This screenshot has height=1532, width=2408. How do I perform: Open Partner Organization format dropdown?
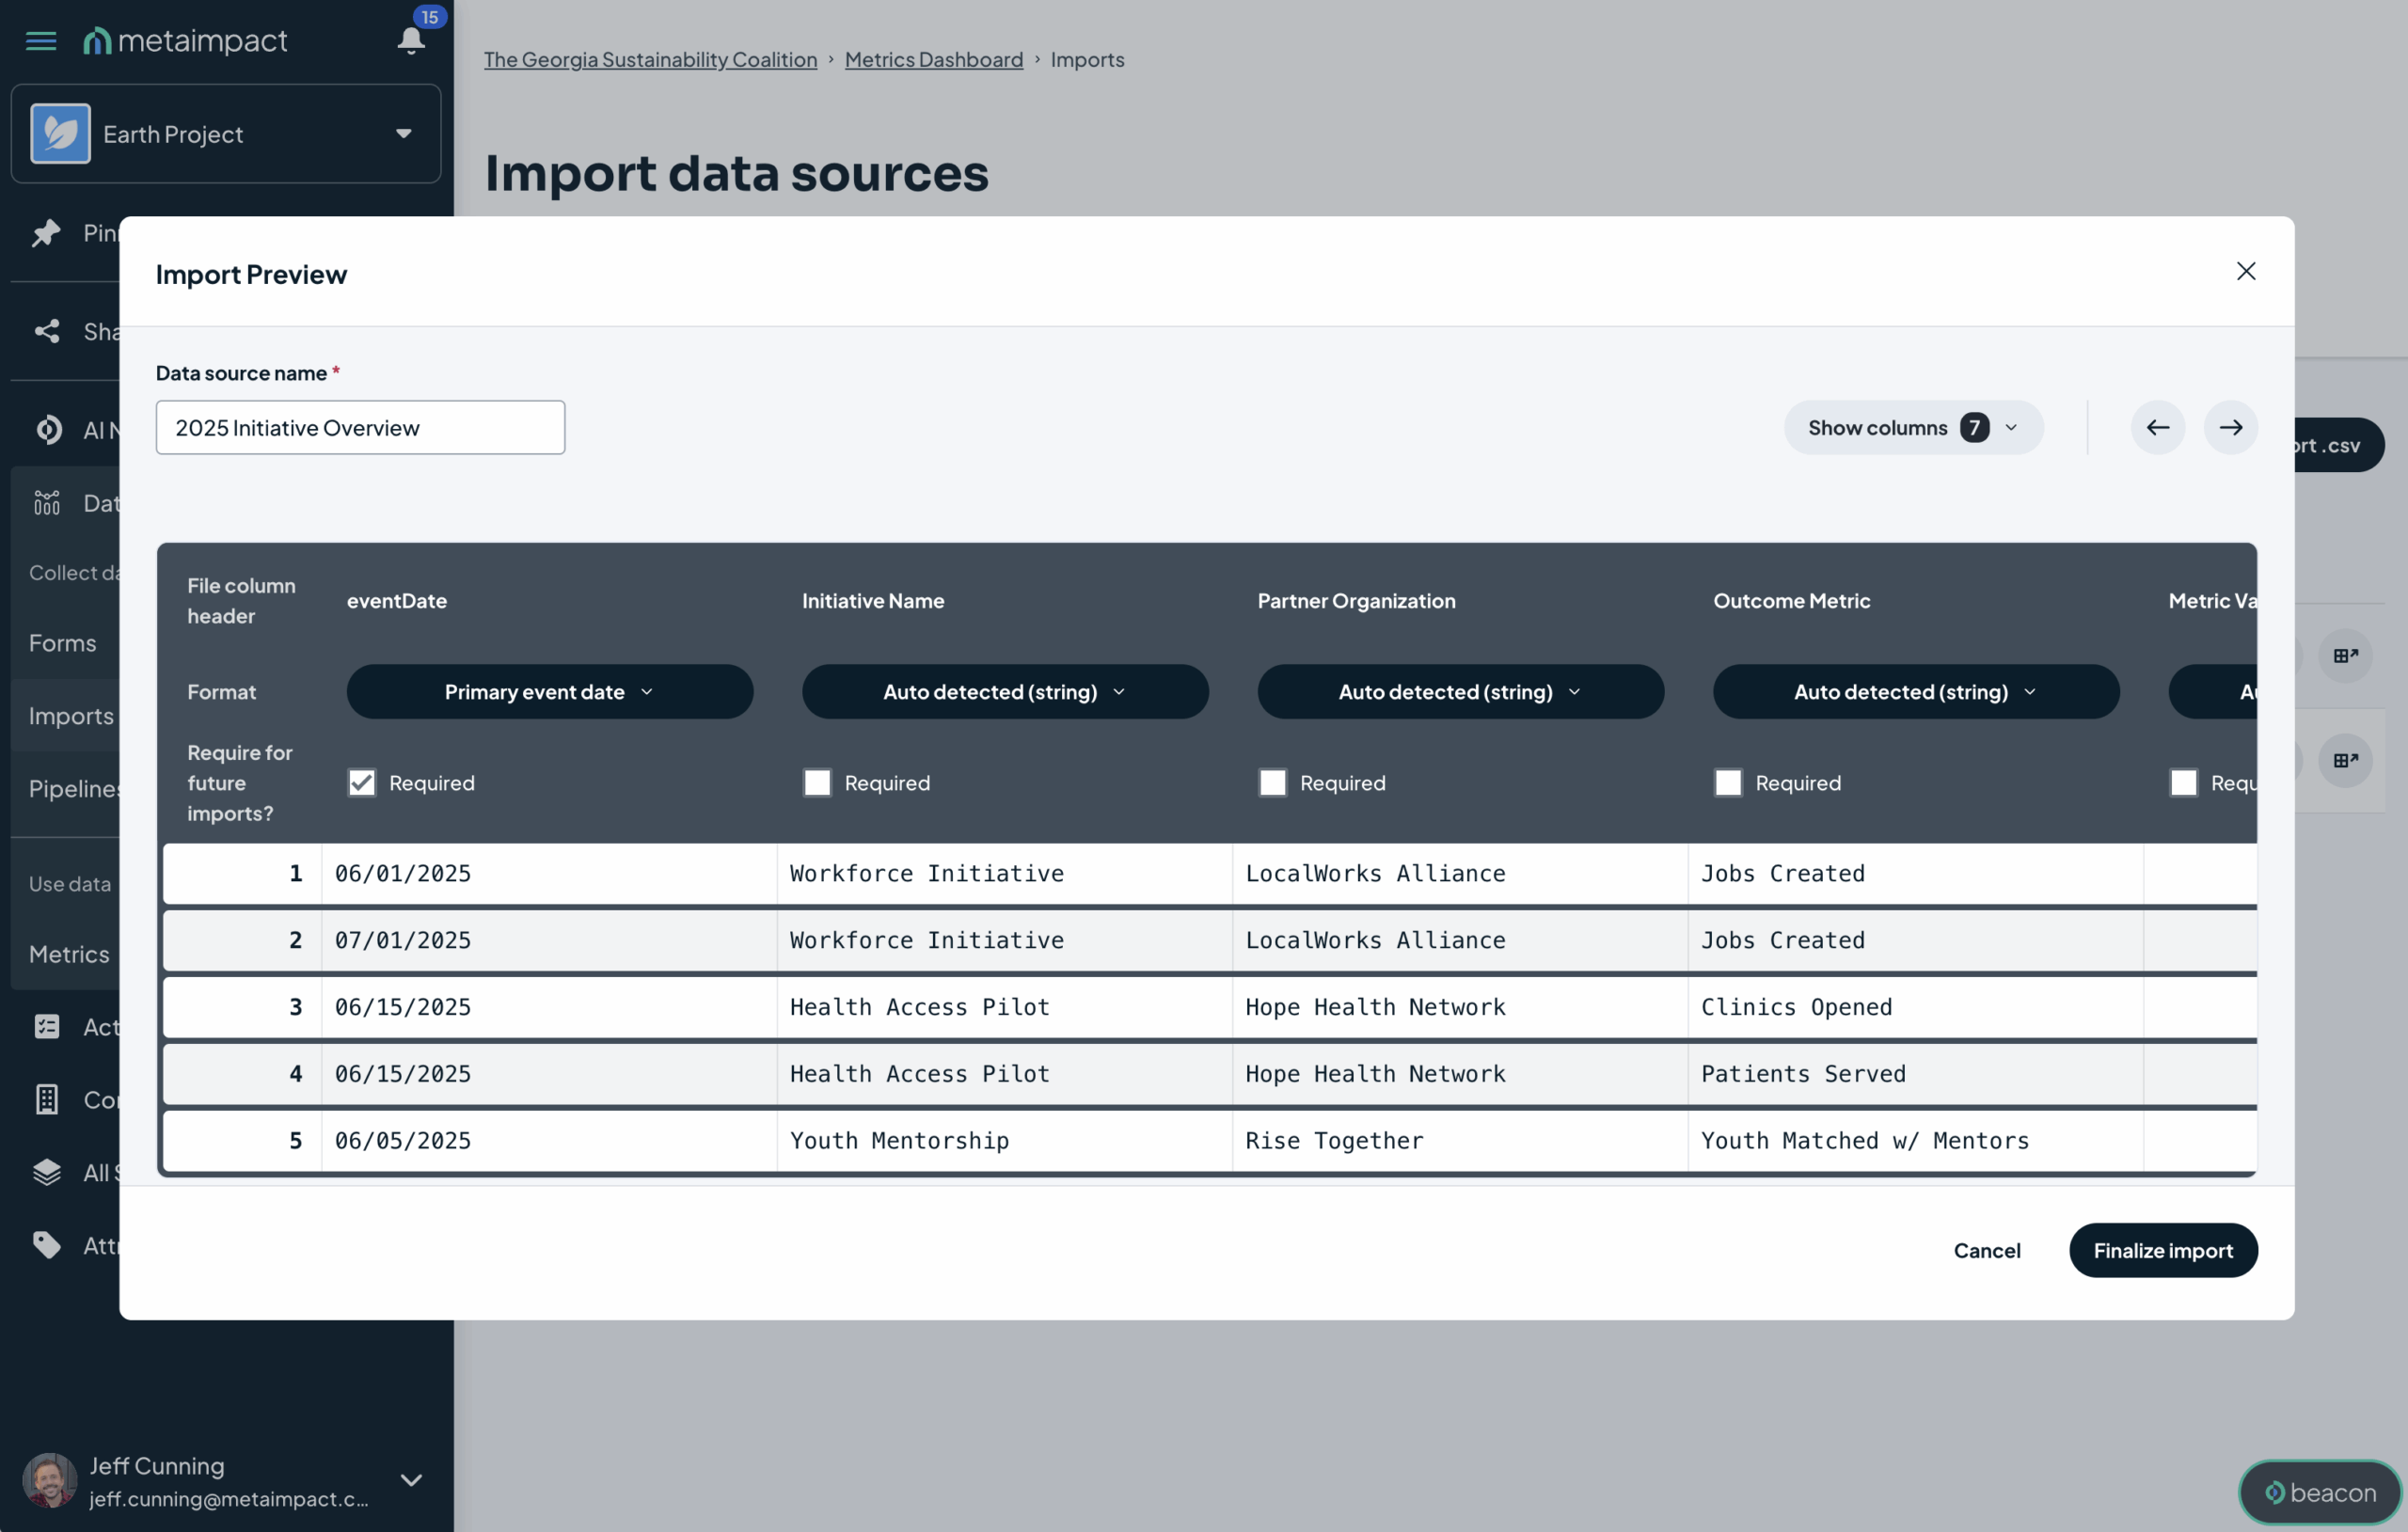(1460, 692)
